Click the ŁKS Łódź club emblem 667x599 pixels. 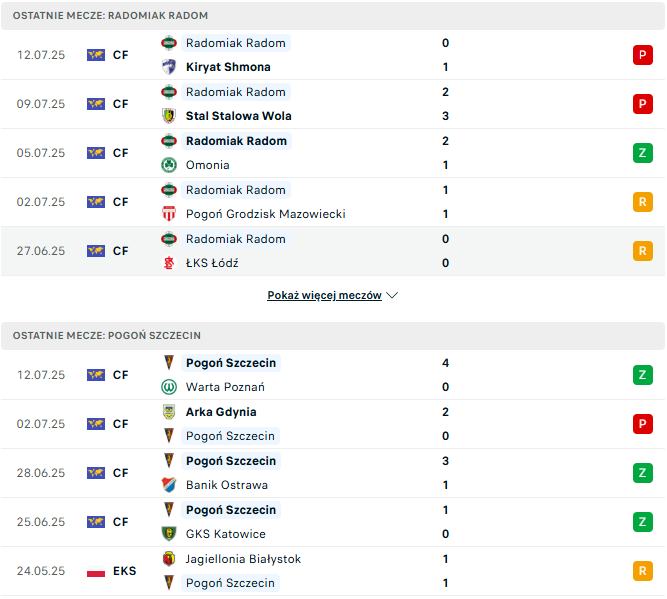pyautogui.click(x=169, y=263)
